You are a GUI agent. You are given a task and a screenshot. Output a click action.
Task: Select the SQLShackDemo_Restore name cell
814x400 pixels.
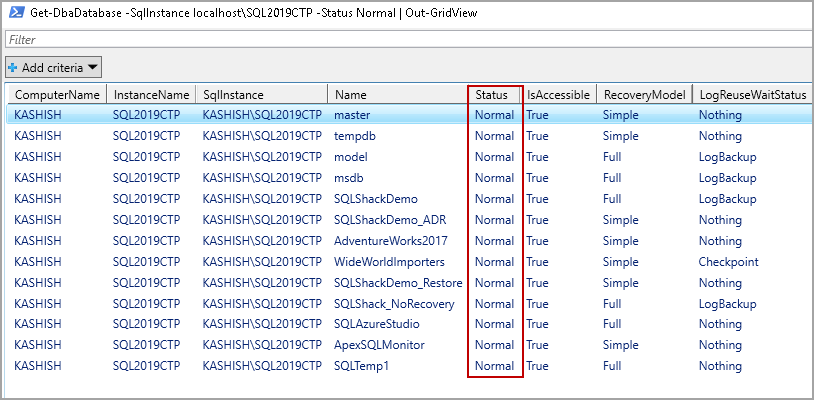[x=398, y=283]
